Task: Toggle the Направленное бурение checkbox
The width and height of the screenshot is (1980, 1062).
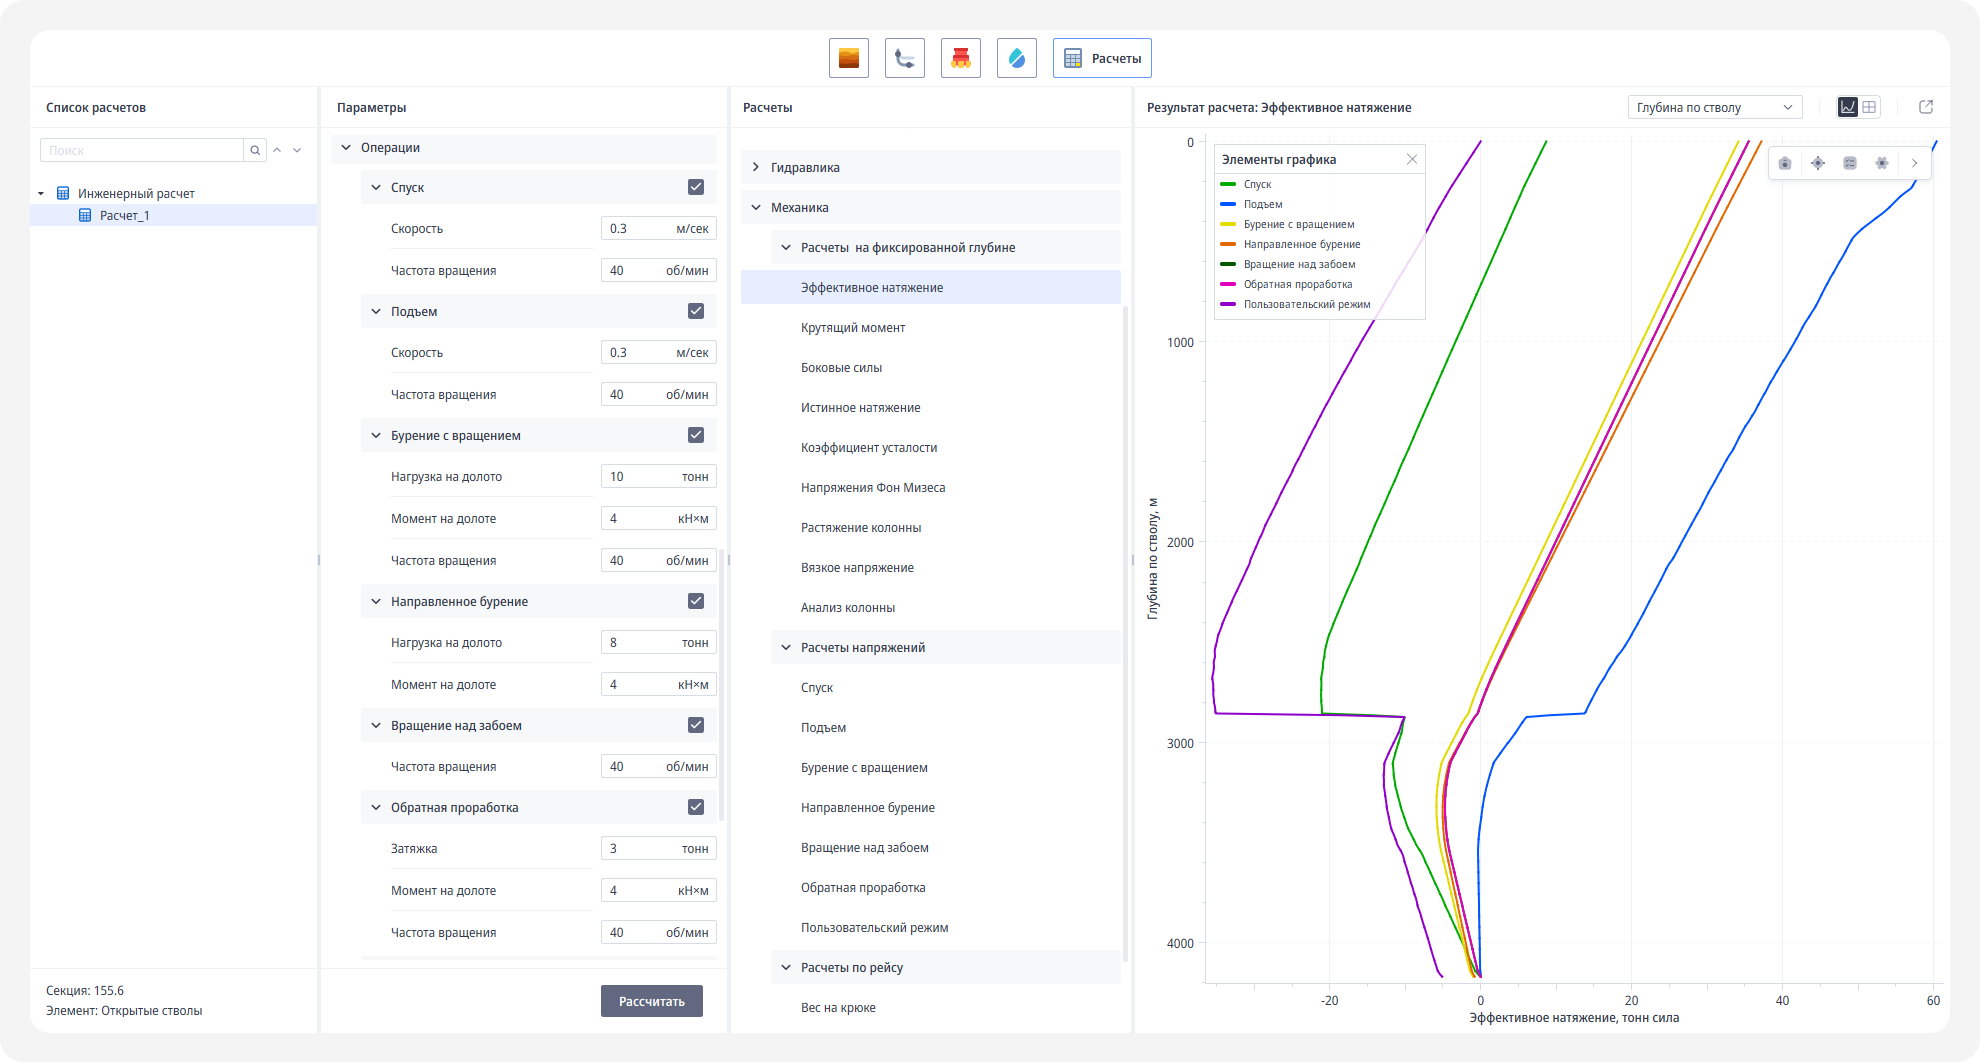Action: click(696, 601)
